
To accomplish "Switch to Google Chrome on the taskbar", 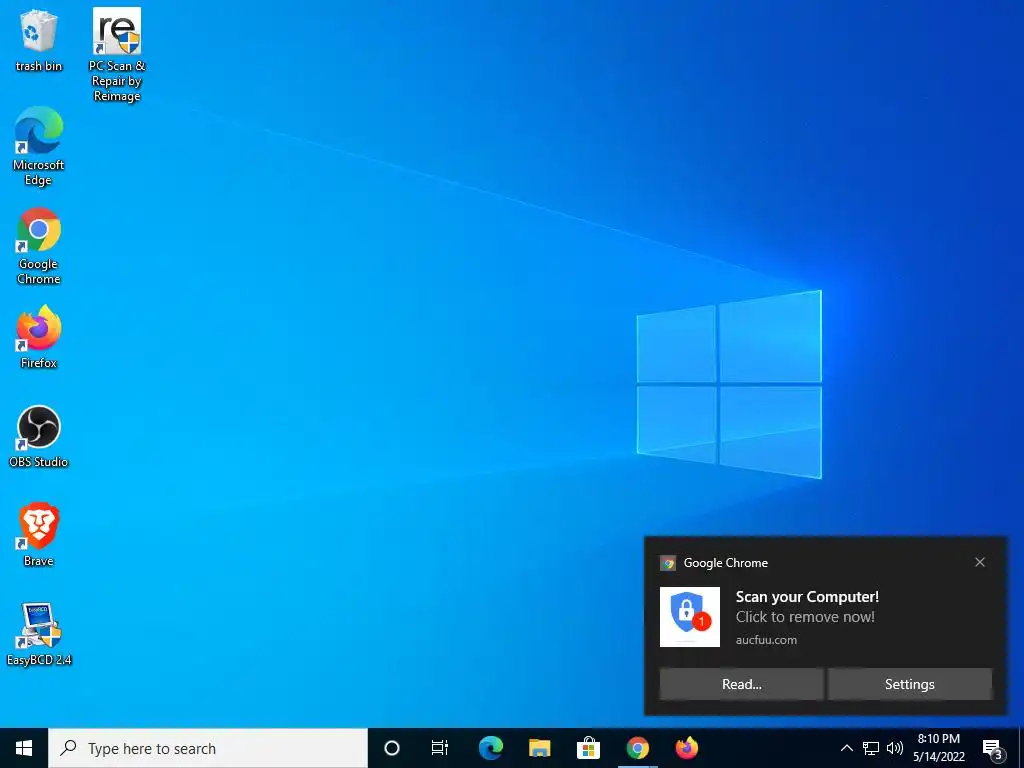I will click(x=637, y=748).
